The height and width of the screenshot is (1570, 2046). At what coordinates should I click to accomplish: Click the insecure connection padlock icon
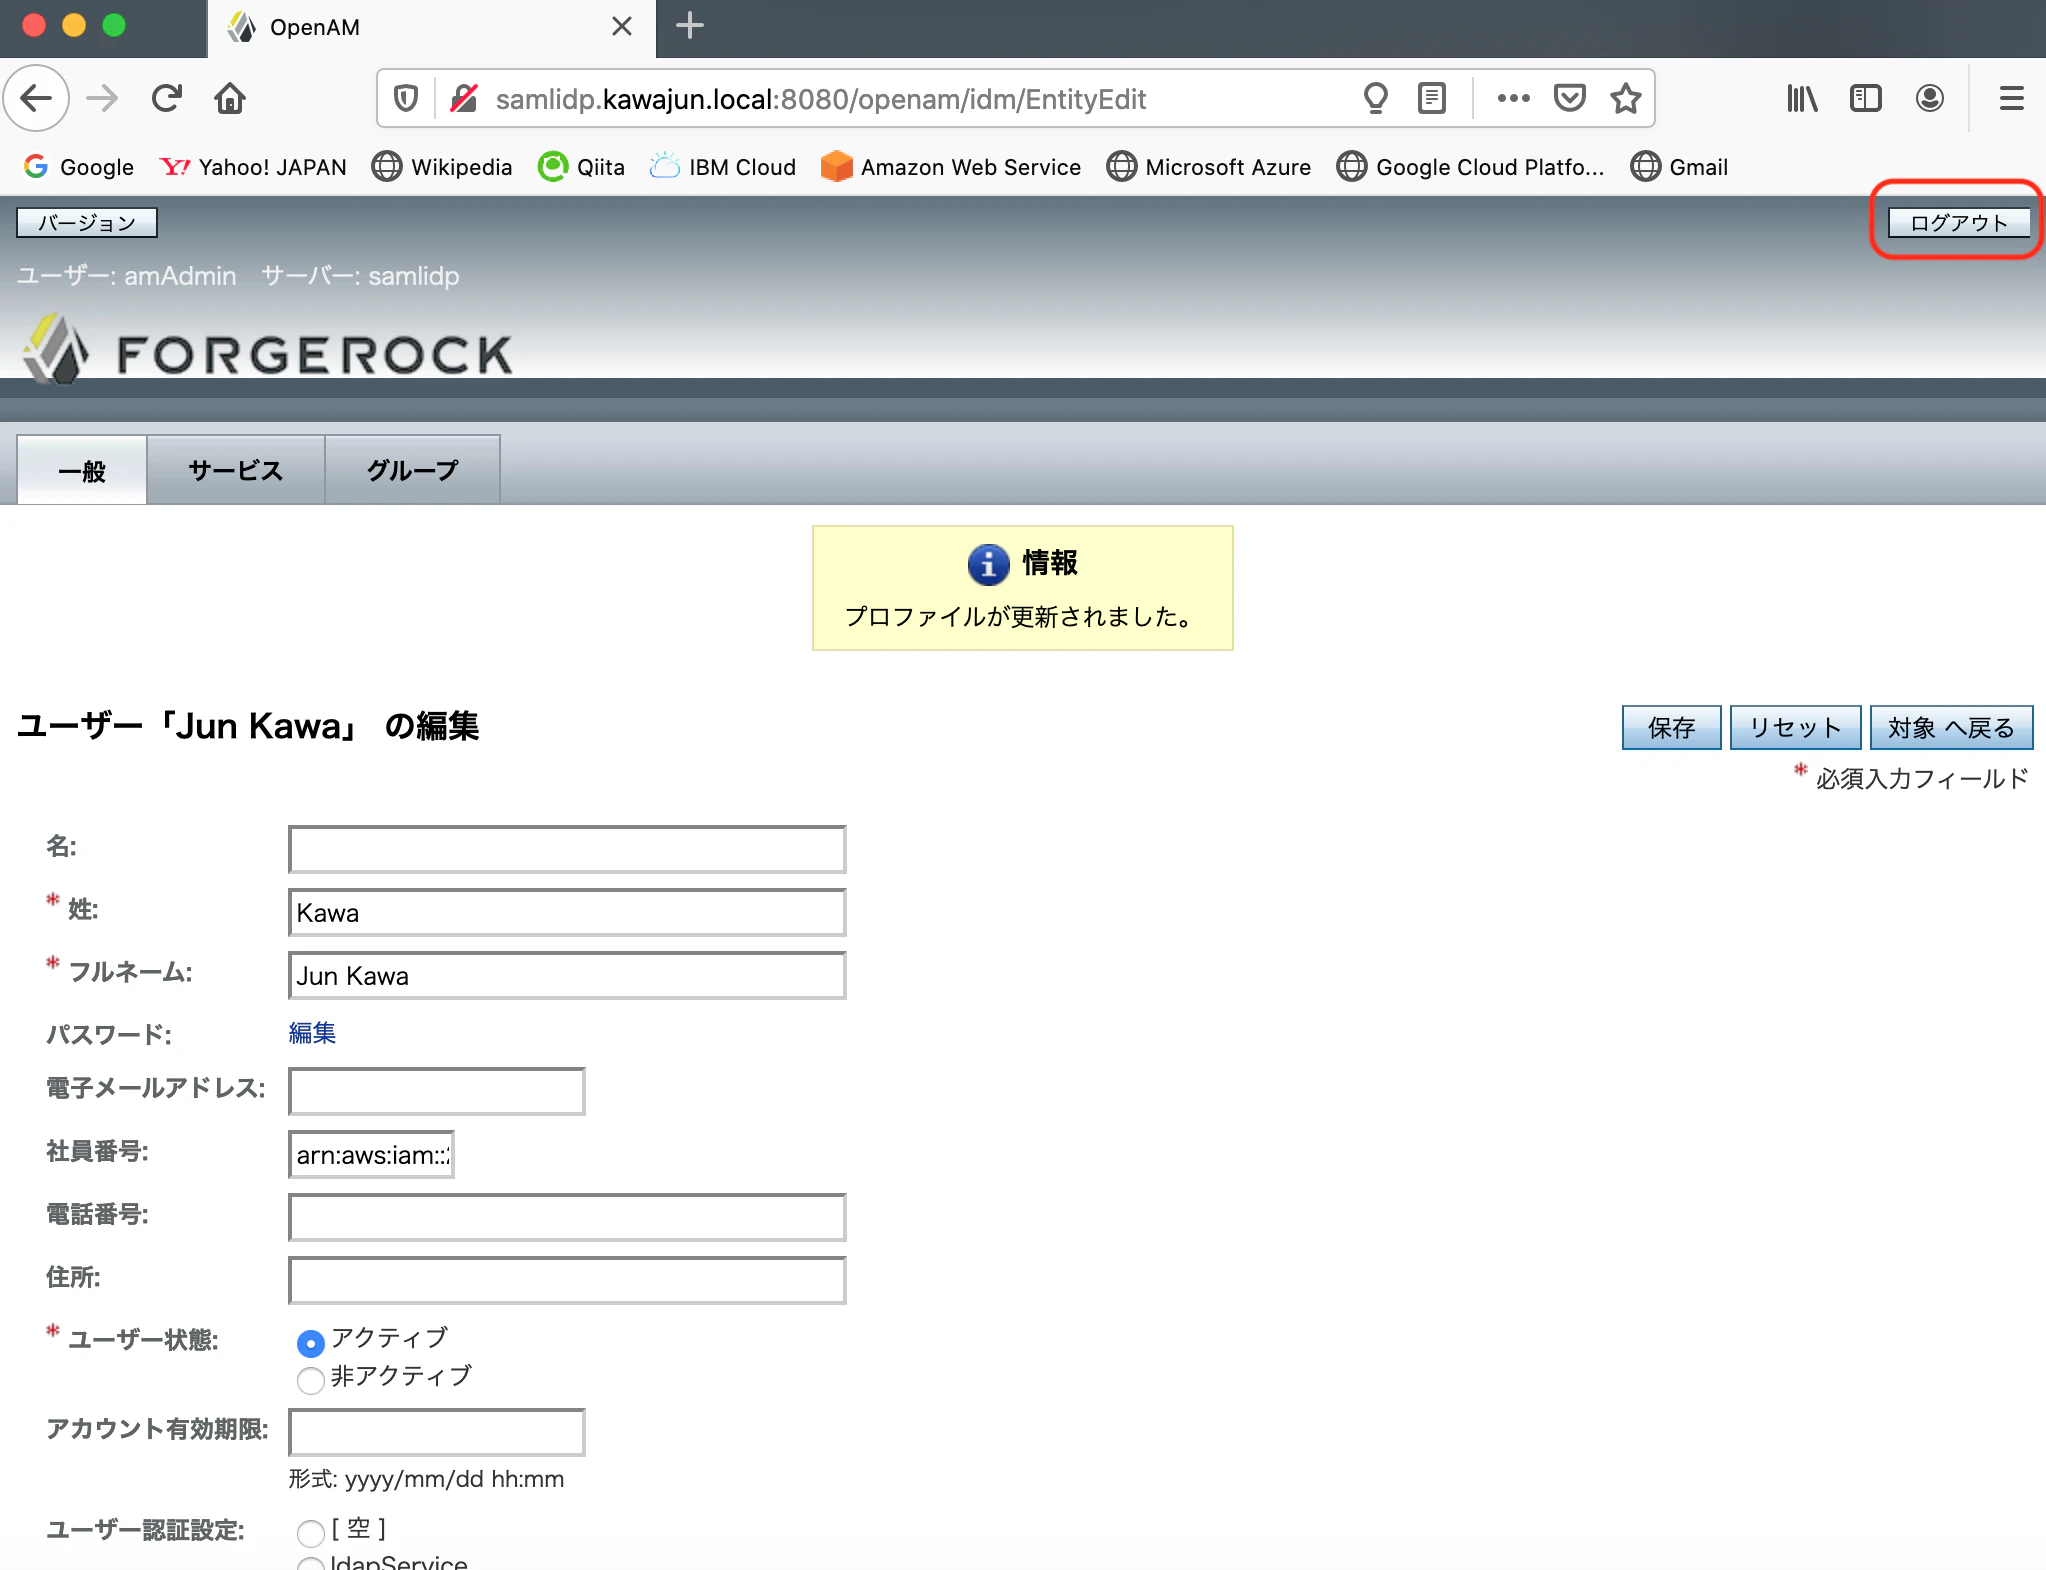point(463,98)
